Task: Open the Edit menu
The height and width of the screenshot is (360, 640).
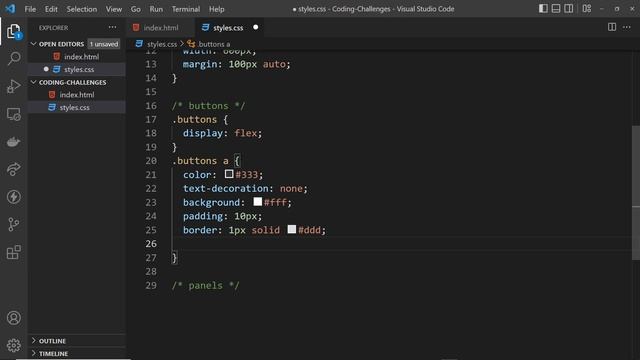Action: (x=51, y=9)
